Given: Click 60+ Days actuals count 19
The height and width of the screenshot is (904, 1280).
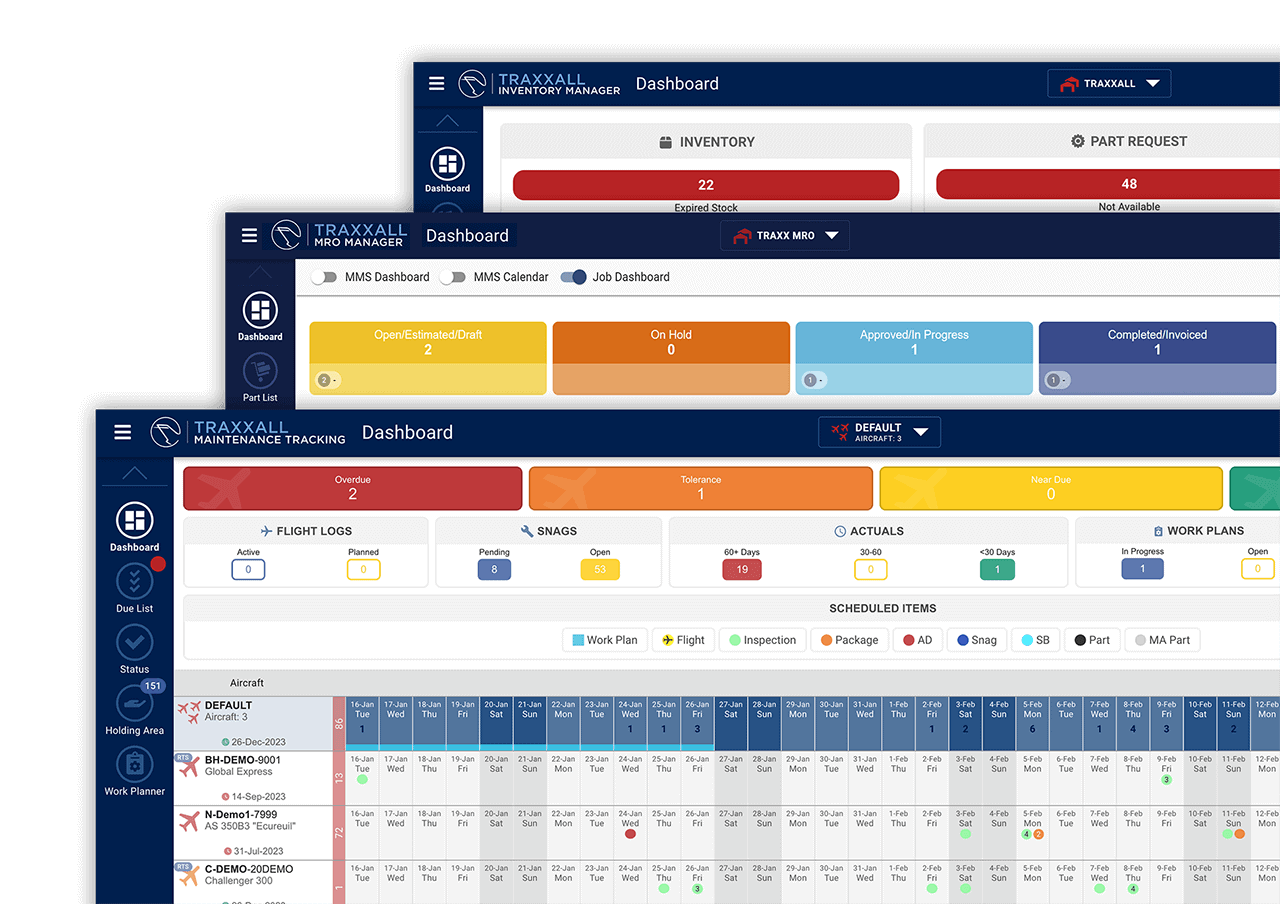Looking at the screenshot, I should pos(742,570).
